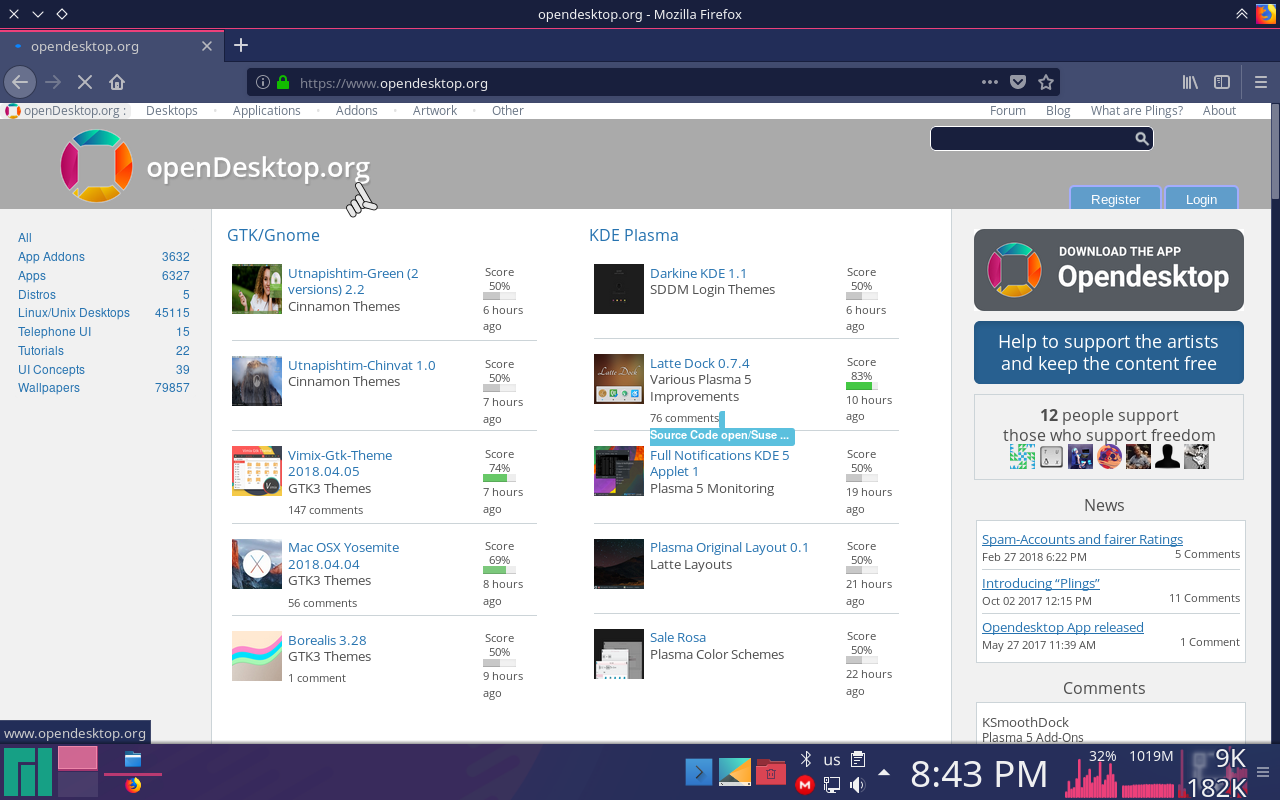The height and width of the screenshot is (800, 1280).
Task: Click 'Help to support the artists' banner
Action: pyautogui.click(x=1109, y=352)
